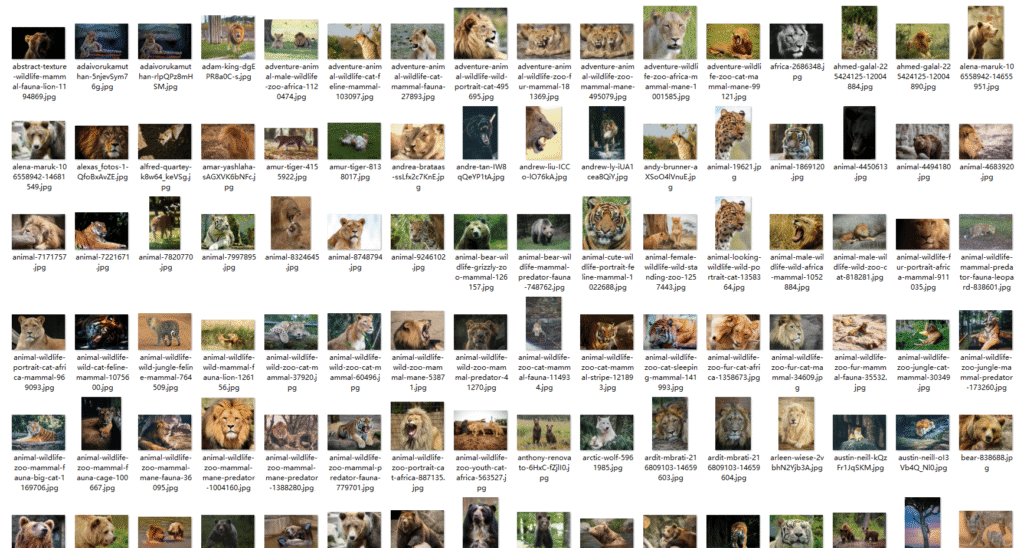Viewport: 1024px width, 548px height.
Task: Select white lion thumbnail arleen-wiese-2vbhN2Yjb3A.jpg
Action: click(x=796, y=424)
